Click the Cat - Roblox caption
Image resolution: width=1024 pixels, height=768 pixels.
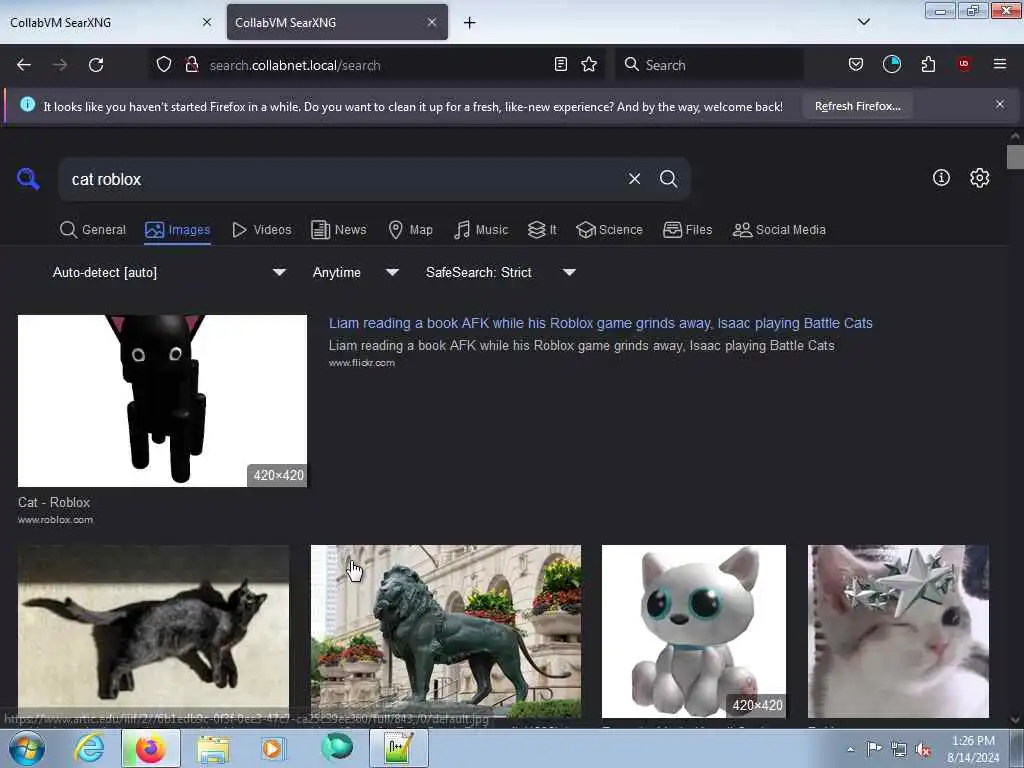(54, 502)
